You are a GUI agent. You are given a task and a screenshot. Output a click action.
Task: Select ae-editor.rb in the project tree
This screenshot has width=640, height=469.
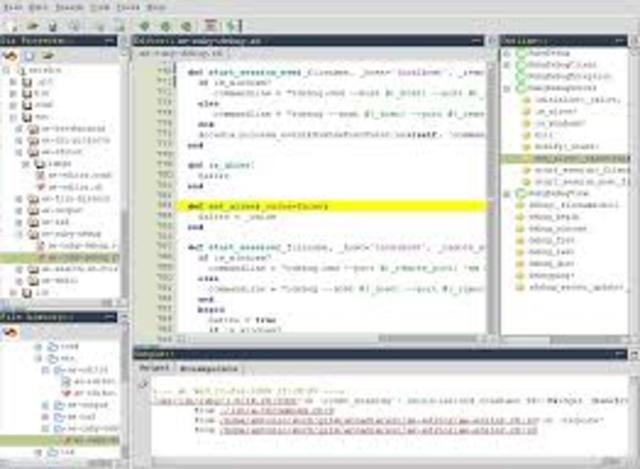(76, 187)
